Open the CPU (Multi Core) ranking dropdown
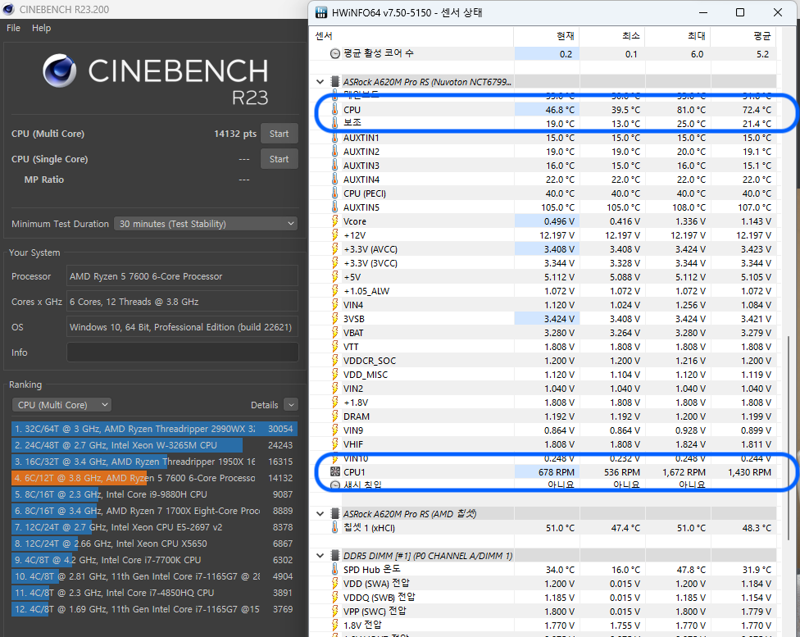This screenshot has height=637, width=800. pyautogui.click(x=61, y=405)
